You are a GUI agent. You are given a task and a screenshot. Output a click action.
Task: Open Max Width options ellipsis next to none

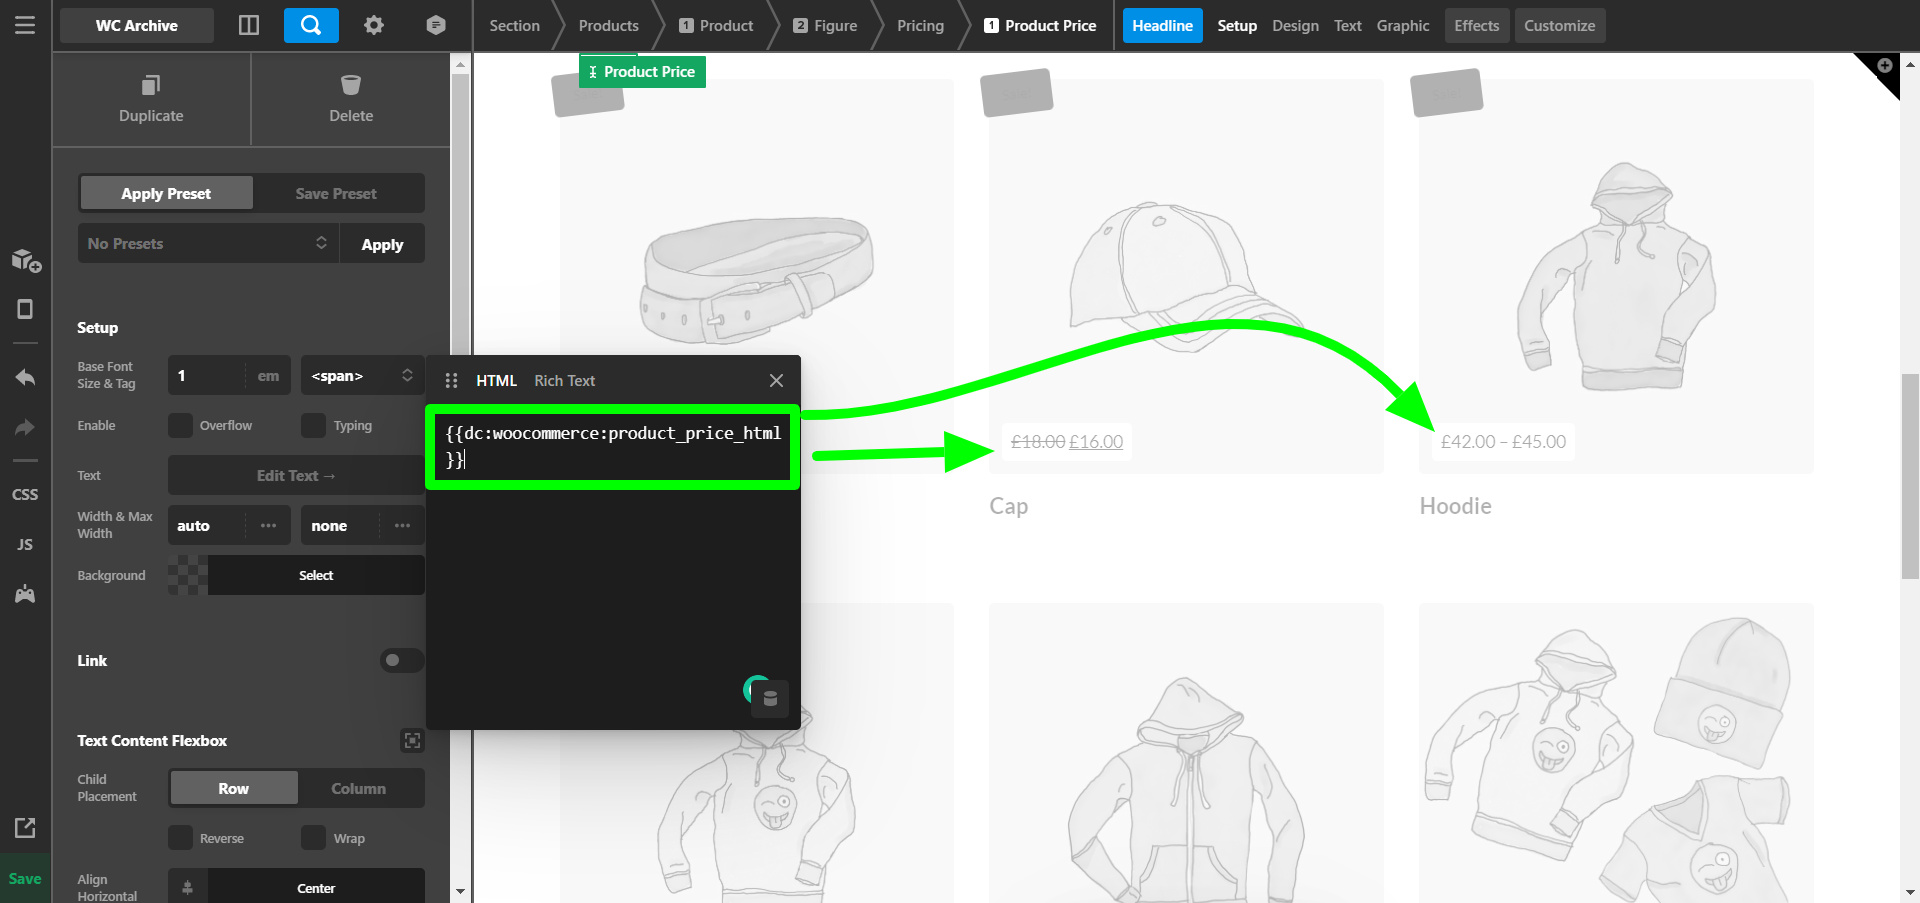[x=402, y=525]
